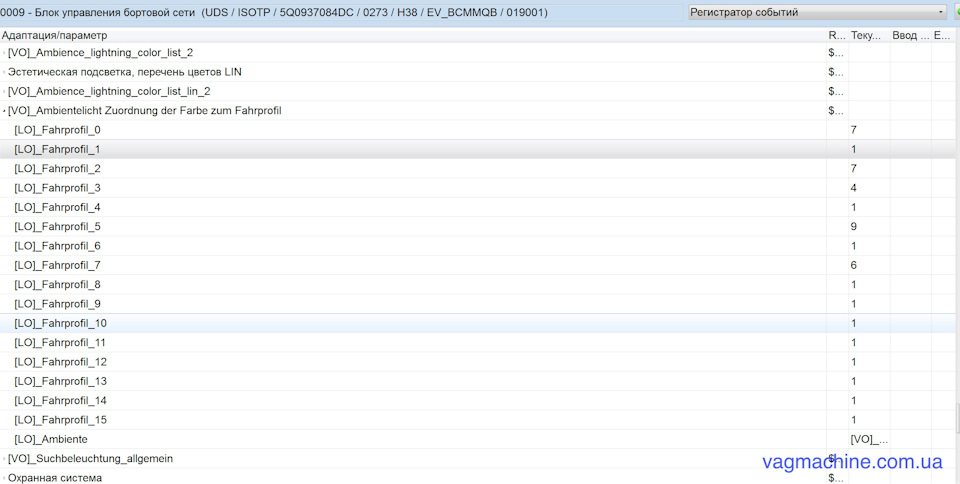Click the R... column header

(837, 35)
